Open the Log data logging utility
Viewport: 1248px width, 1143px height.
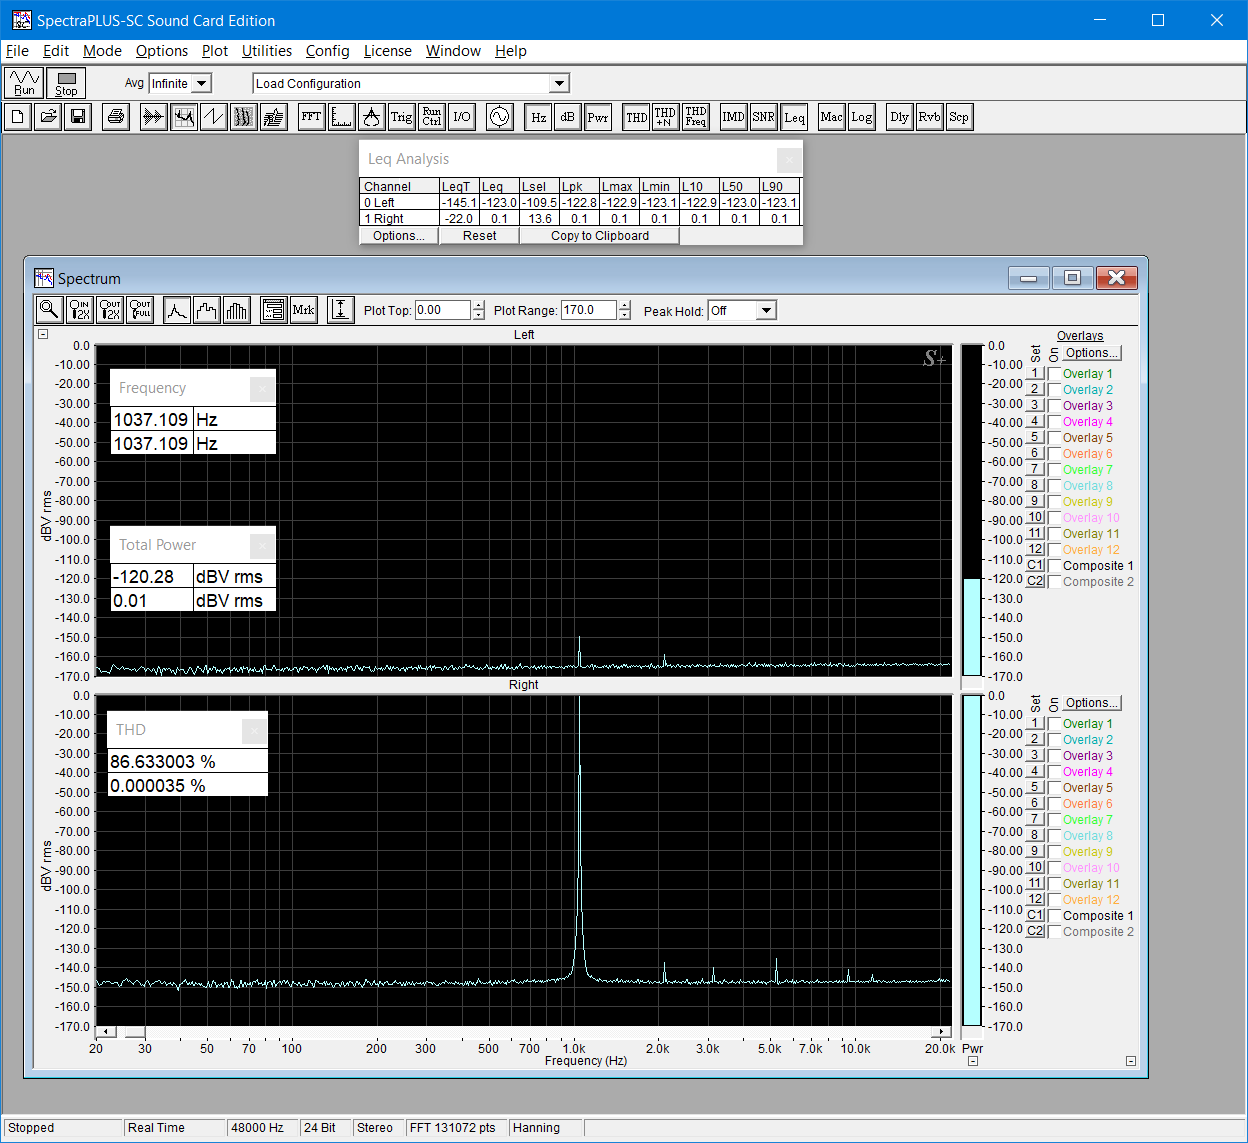pos(861,117)
